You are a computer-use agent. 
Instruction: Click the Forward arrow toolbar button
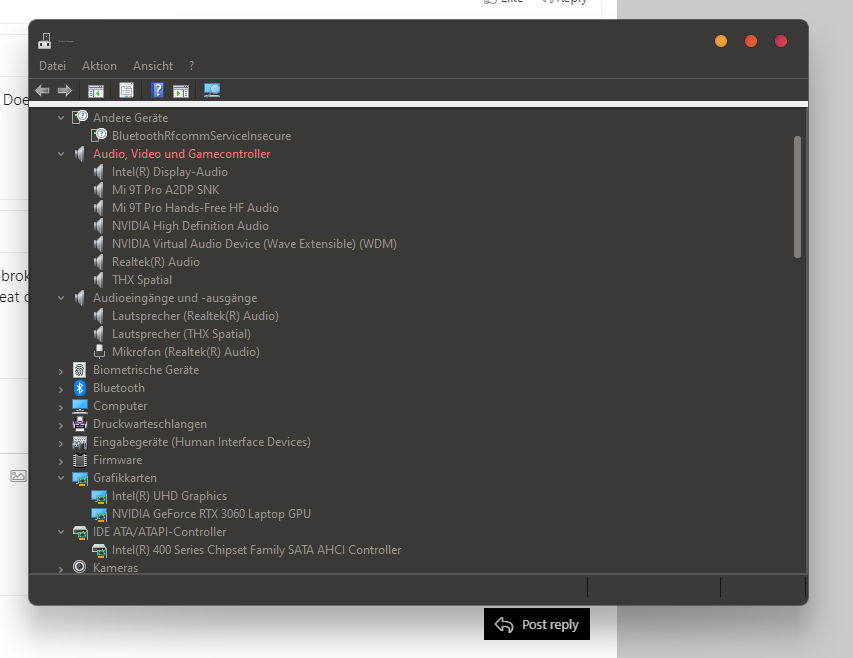(65, 90)
